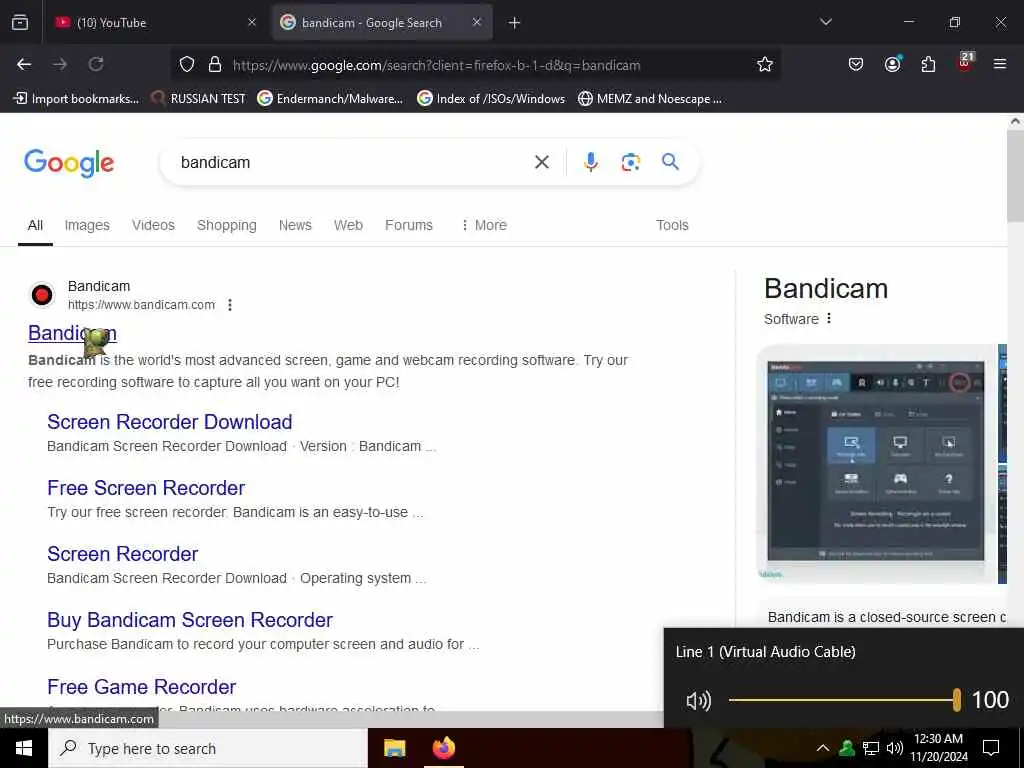Image resolution: width=1024 pixels, height=768 pixels.
Task: Open the clock showing 12:30 AM
Action: click(938, 748)
